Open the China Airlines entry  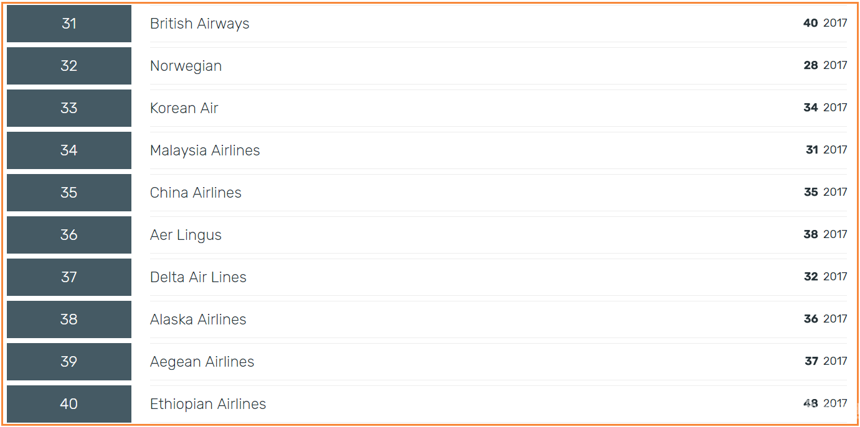tap(196, 192)
